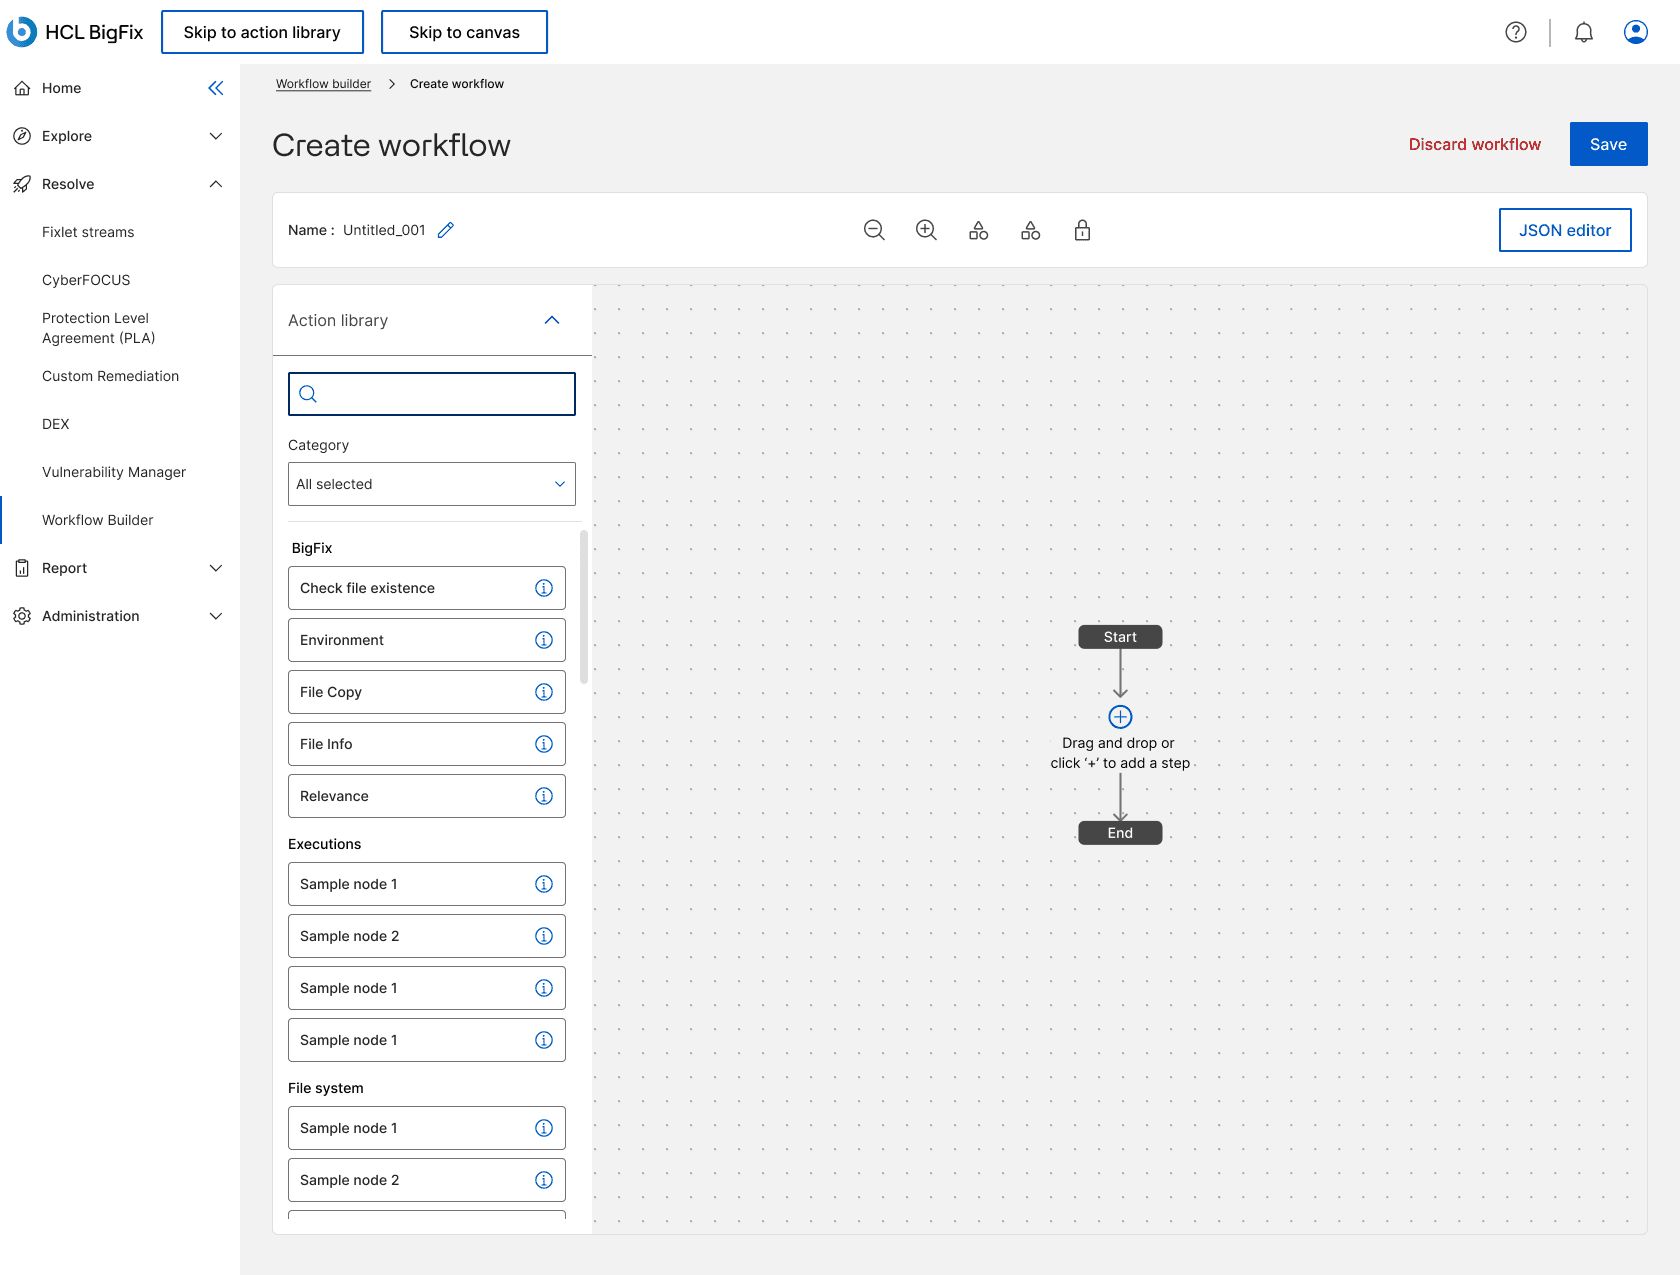Click Skip to action library button
The height and width of the screenshot is (1275, 1680).
coord(262,32)
